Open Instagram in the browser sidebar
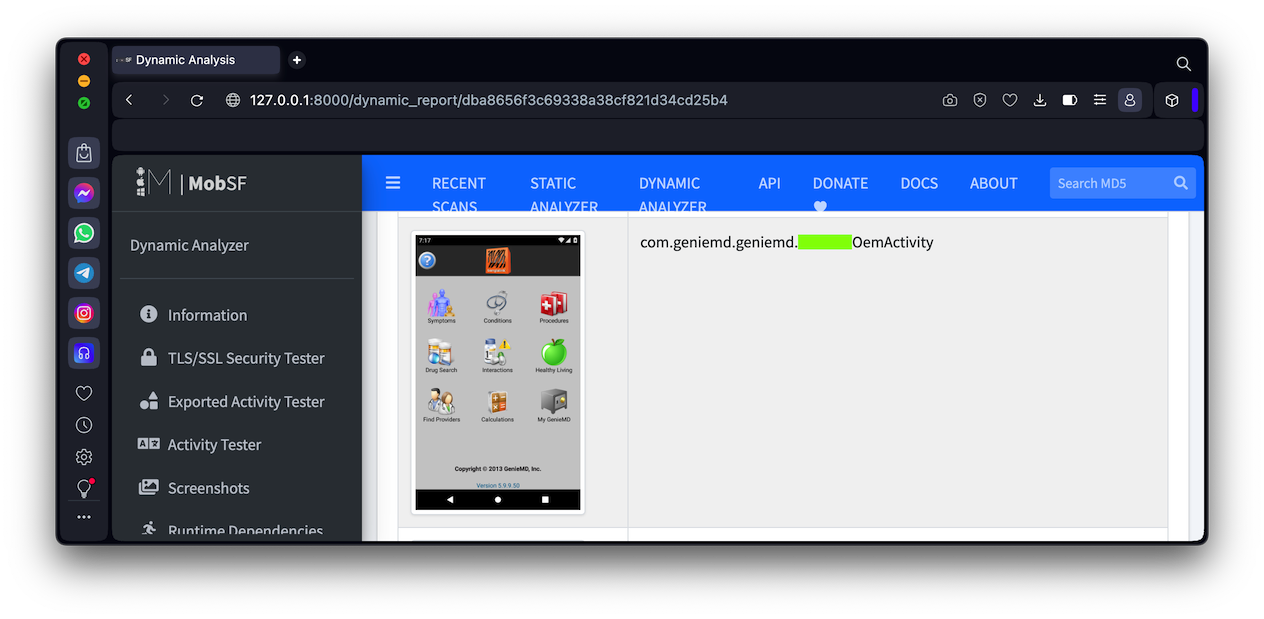The height and width of the screenshot is (619, 1264). (84, 313)
